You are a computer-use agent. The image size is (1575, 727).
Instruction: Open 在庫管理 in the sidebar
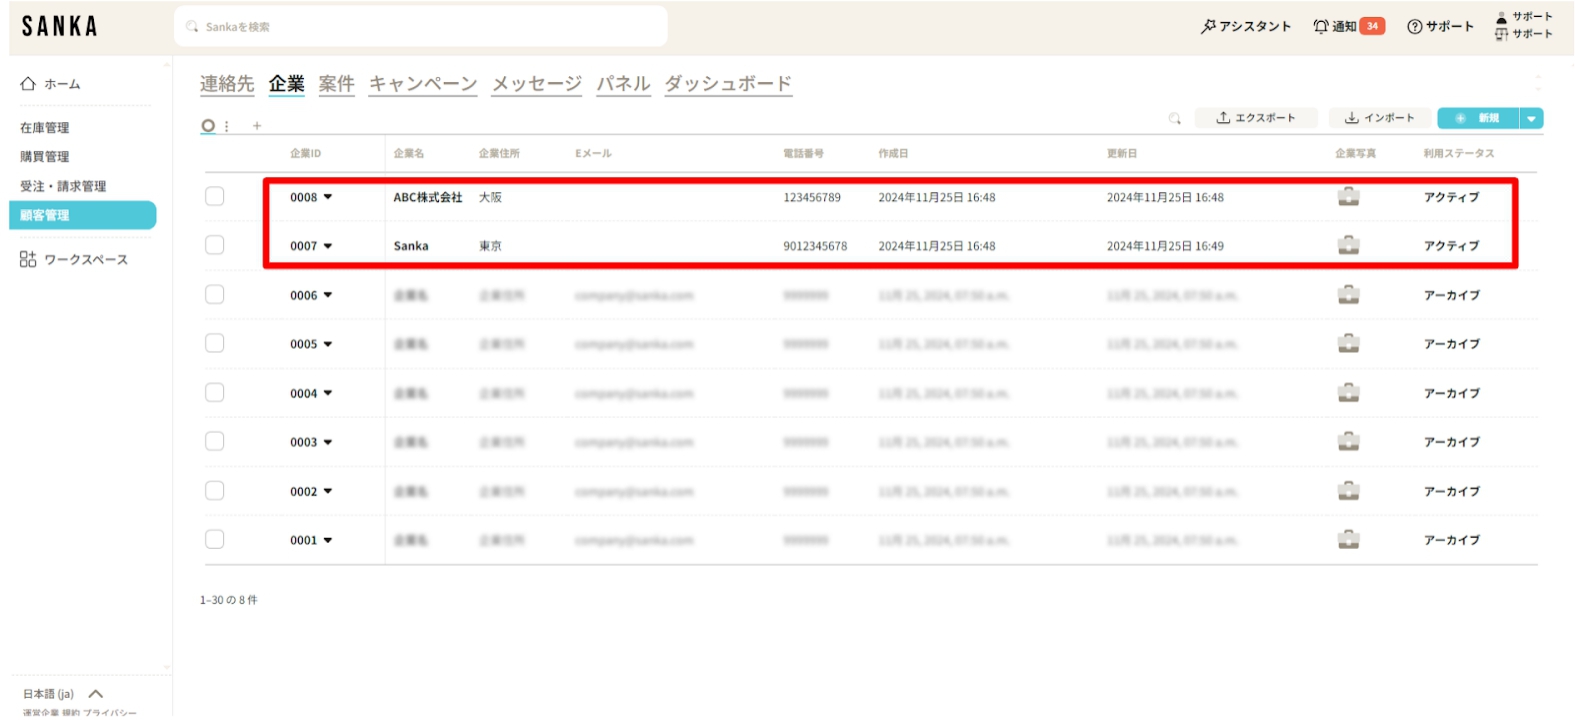click(45, 128)
